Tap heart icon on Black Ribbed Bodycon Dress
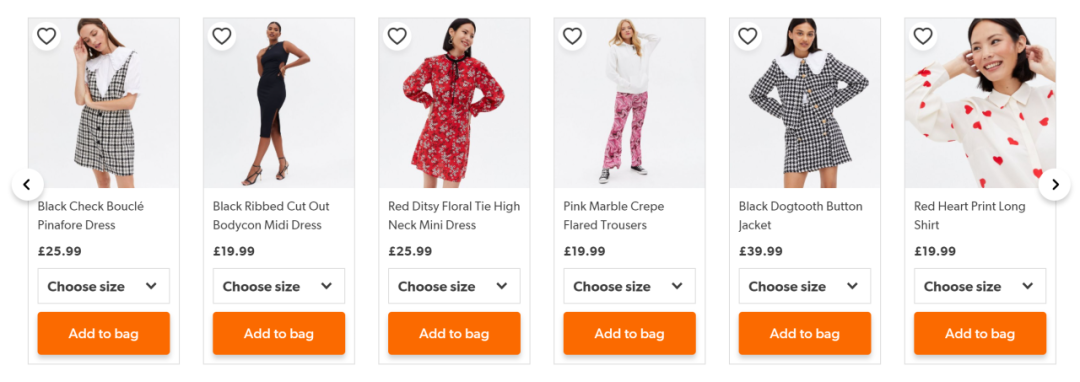1080x382 pixels. click(x=222, y=36)
